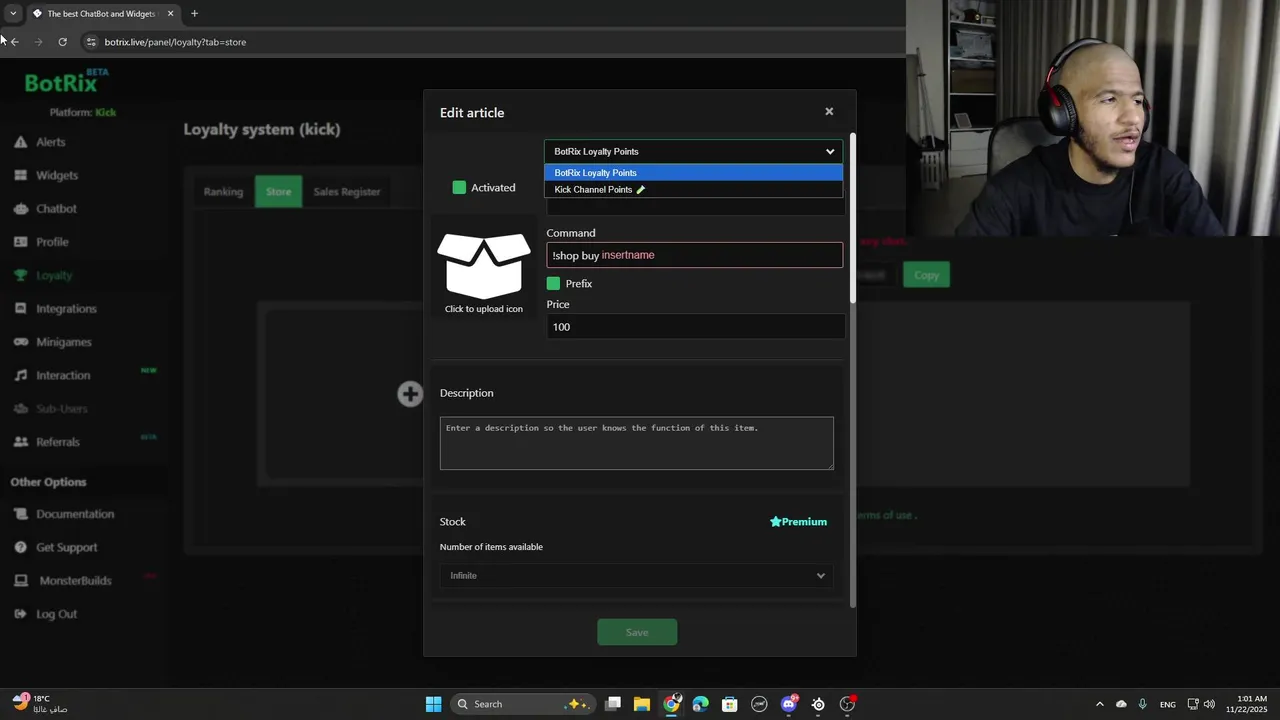This screenshot has height=720, width=1280.
Task: Click the Save button
Action: (x=637, y=632)
